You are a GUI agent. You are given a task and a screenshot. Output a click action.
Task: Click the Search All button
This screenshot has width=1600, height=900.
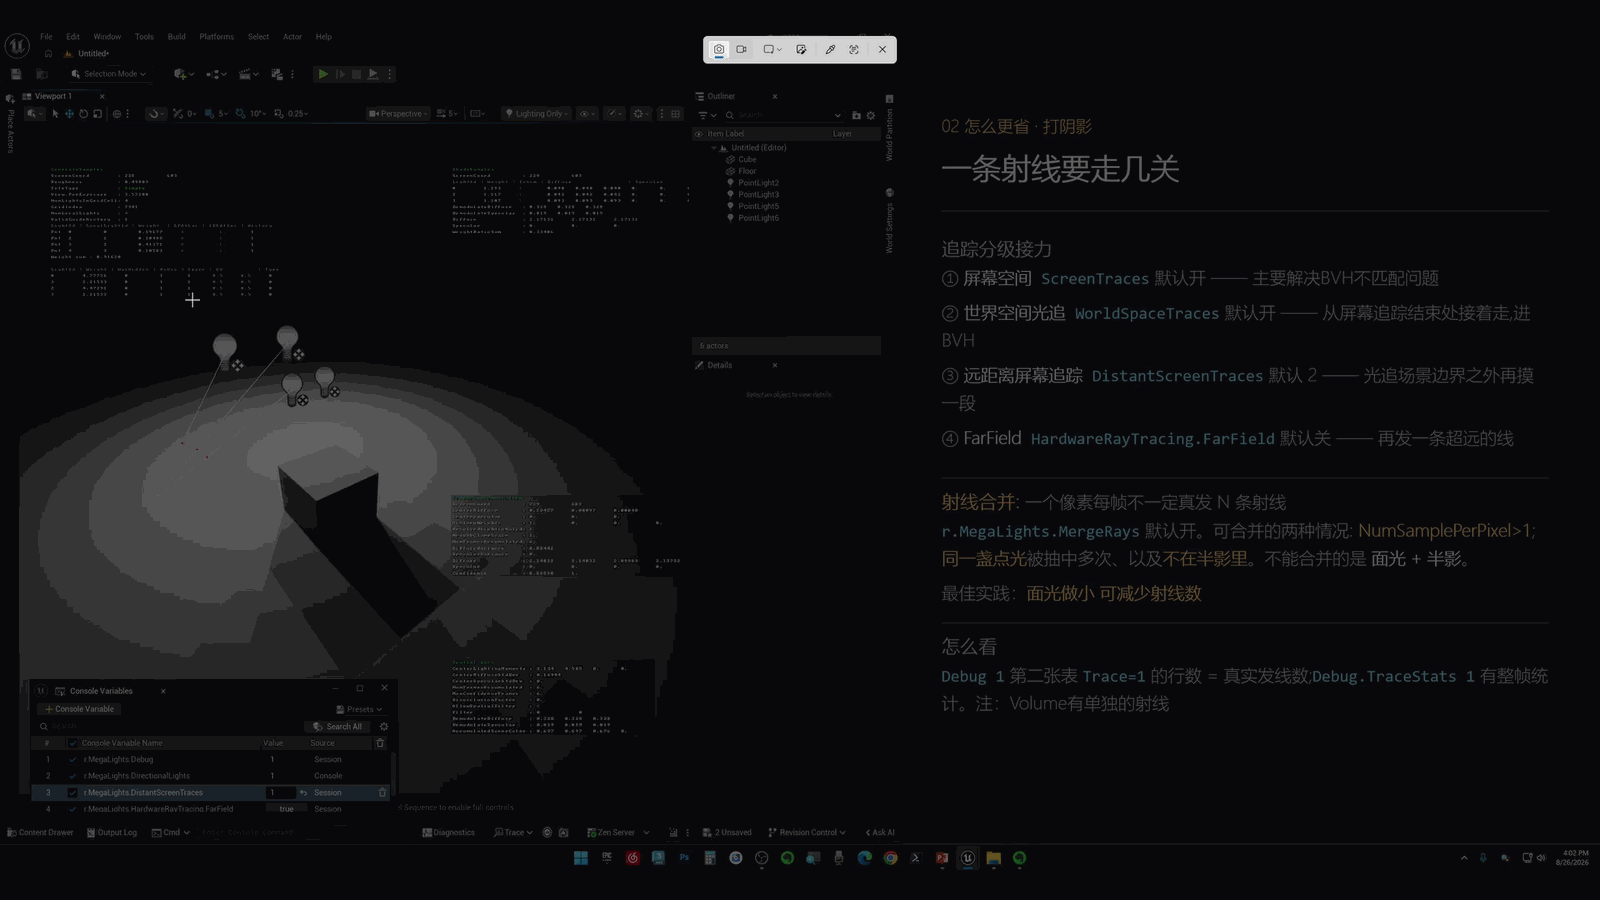[337, 727]
